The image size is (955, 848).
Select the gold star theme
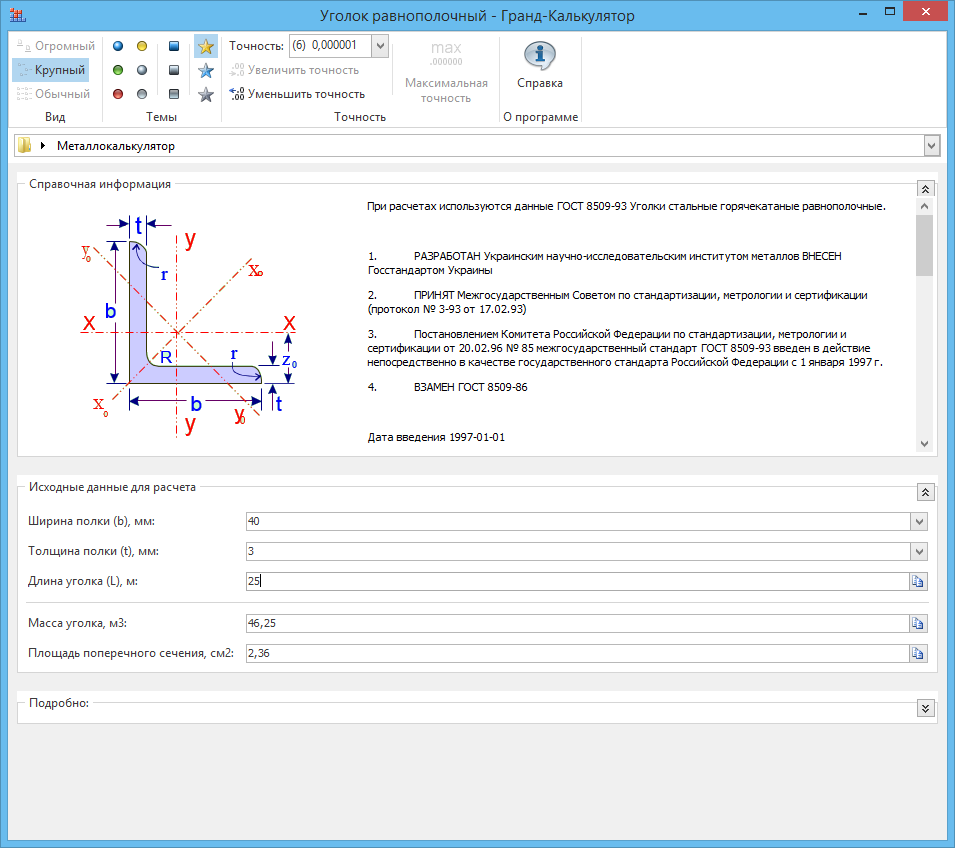[206, 46]
